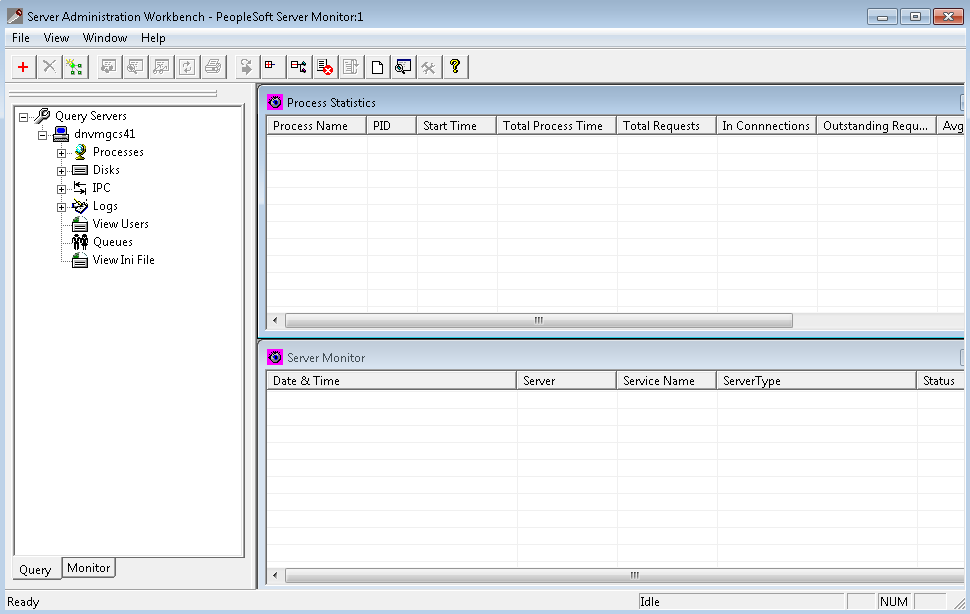Click the ServerType column header
970x614 pixels.
(816, 381)
